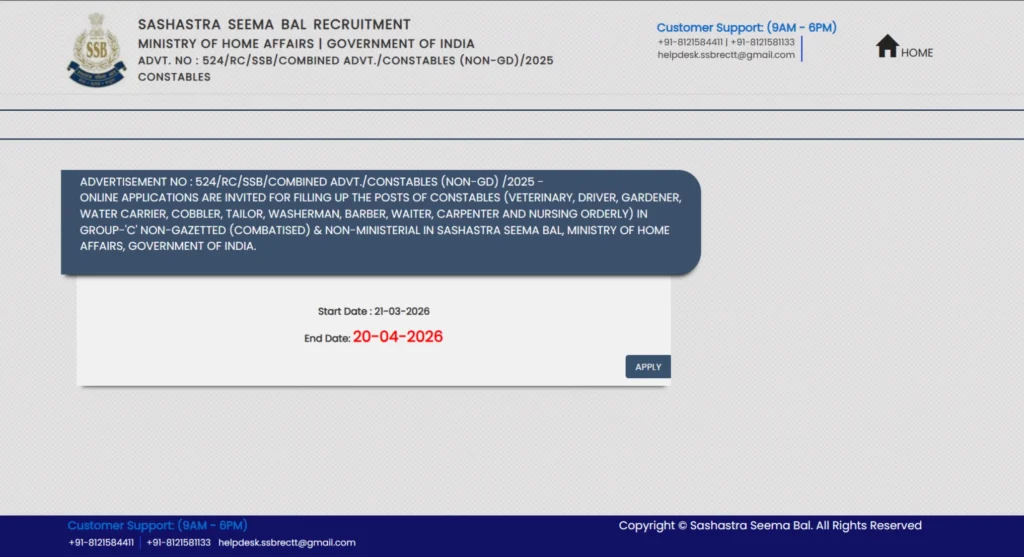This screenshot has width=1024, height=557.
Task: Select header helpdesk.ssbrectt@gmail.com email
Action: pyautogui.click(x=726, y=55)
